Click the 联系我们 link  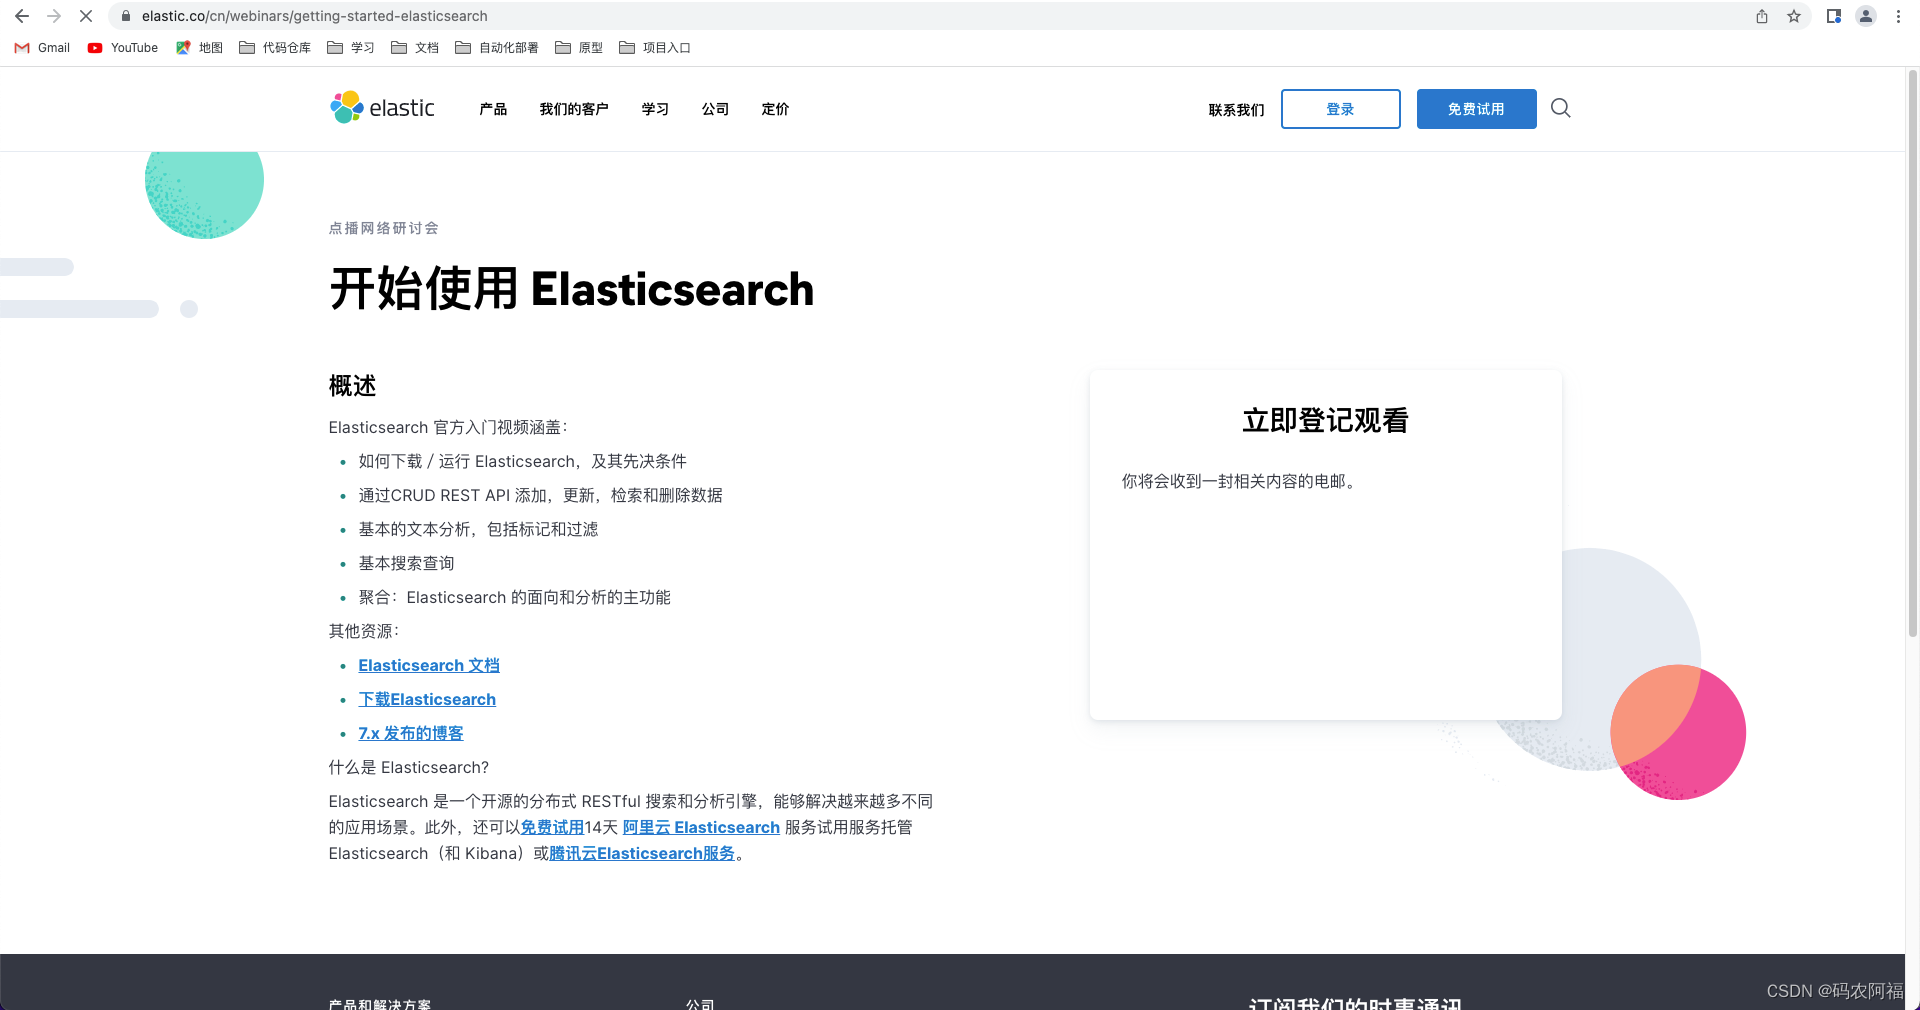[1236, 110]
